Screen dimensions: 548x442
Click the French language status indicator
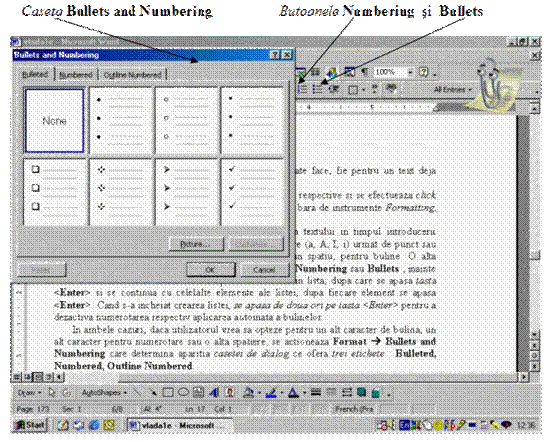[x=354, y=409]
